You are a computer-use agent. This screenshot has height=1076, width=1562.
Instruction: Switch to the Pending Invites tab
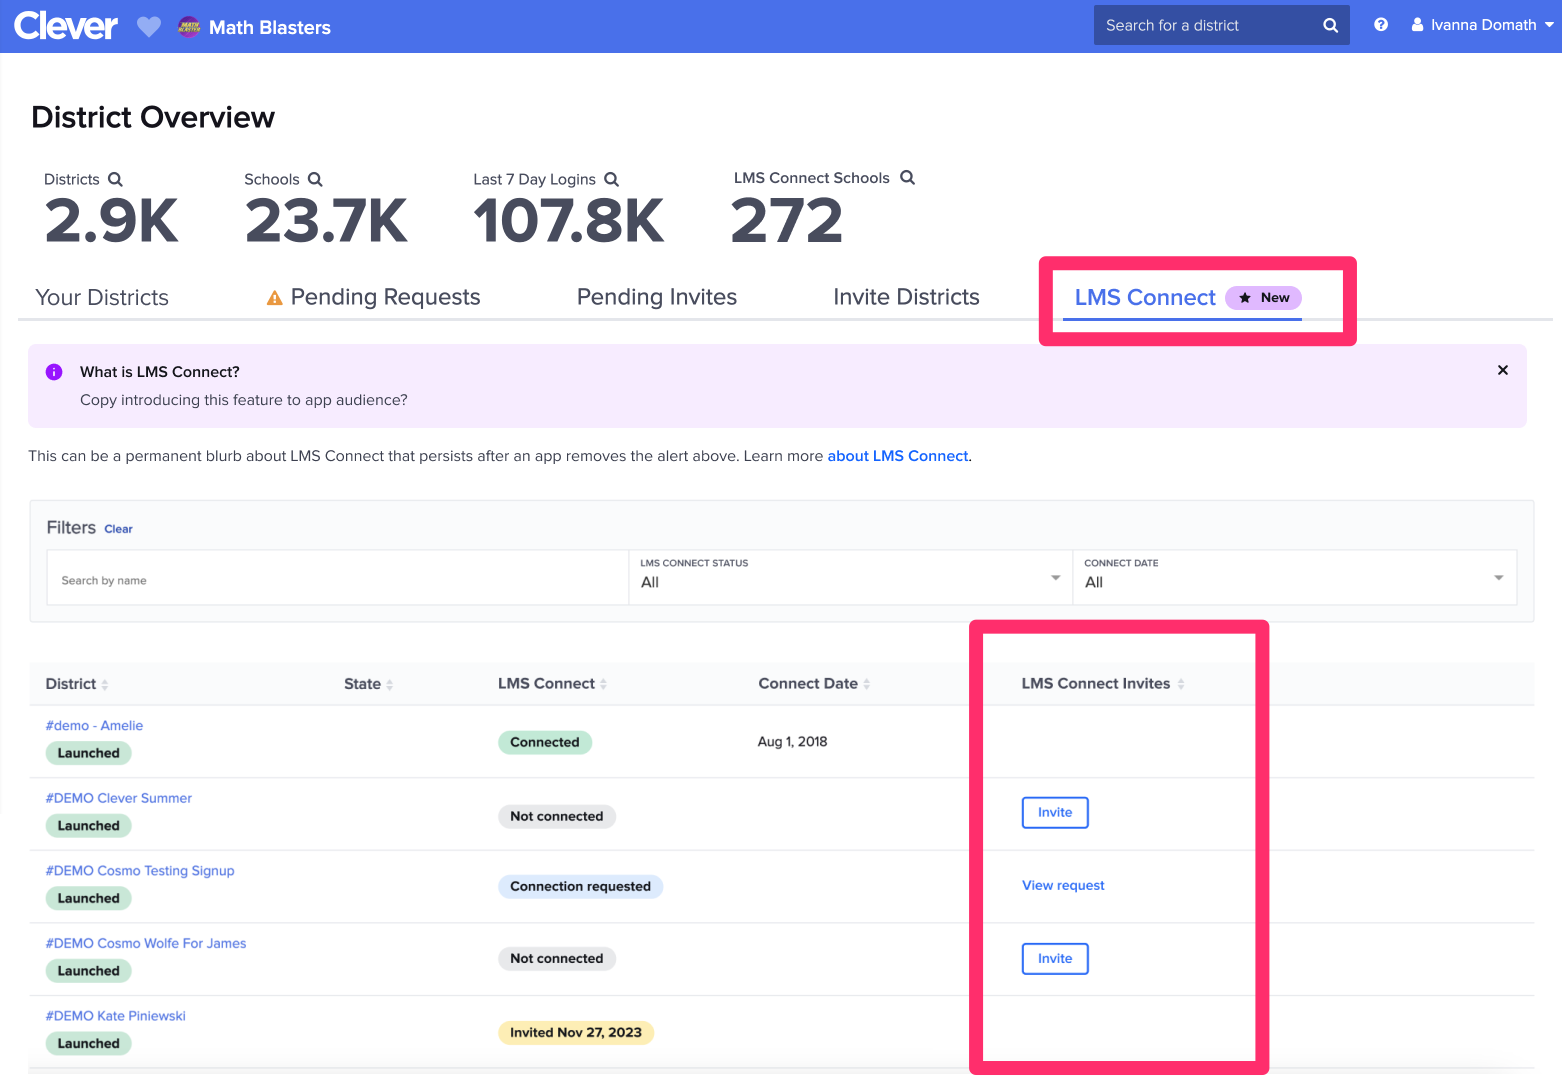tap(656, 296)
